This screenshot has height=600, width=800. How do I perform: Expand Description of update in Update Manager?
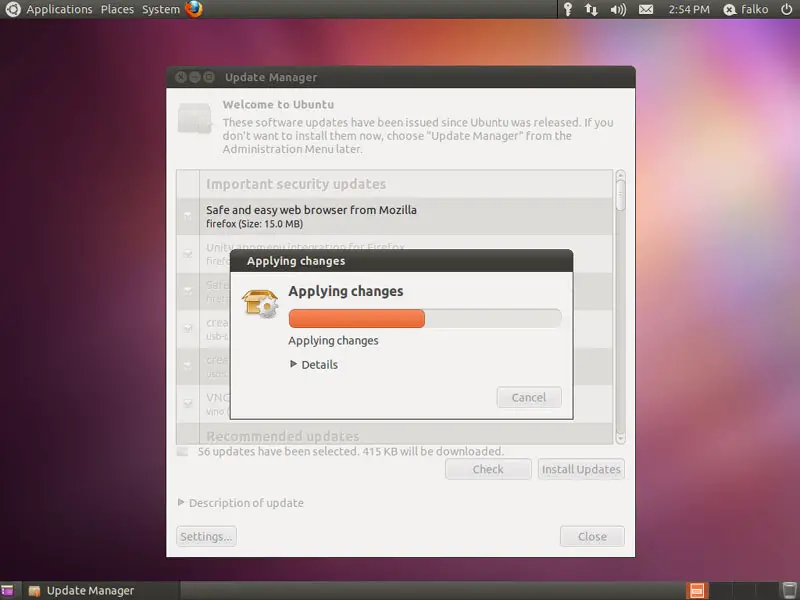(x=241, y=503)
